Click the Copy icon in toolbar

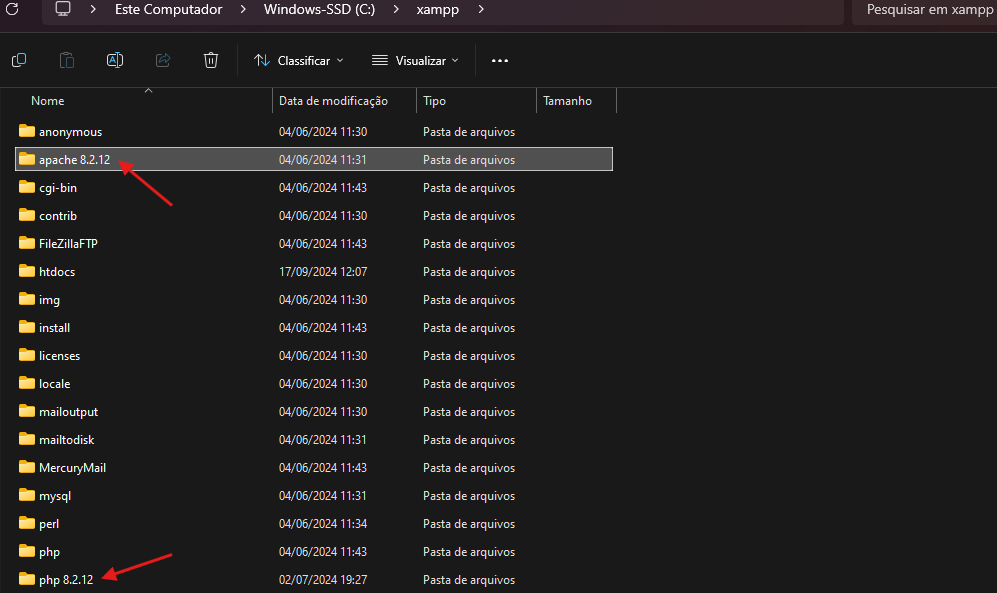pyautogui.click(x=19, y=60)
